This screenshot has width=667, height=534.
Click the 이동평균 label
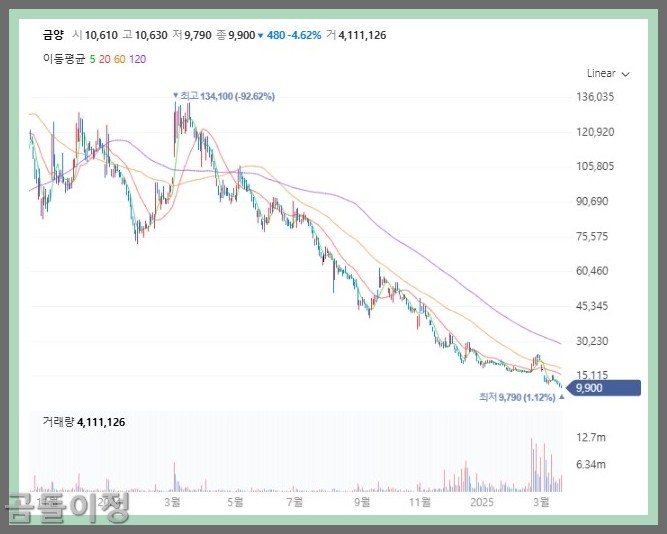point(64,59)
